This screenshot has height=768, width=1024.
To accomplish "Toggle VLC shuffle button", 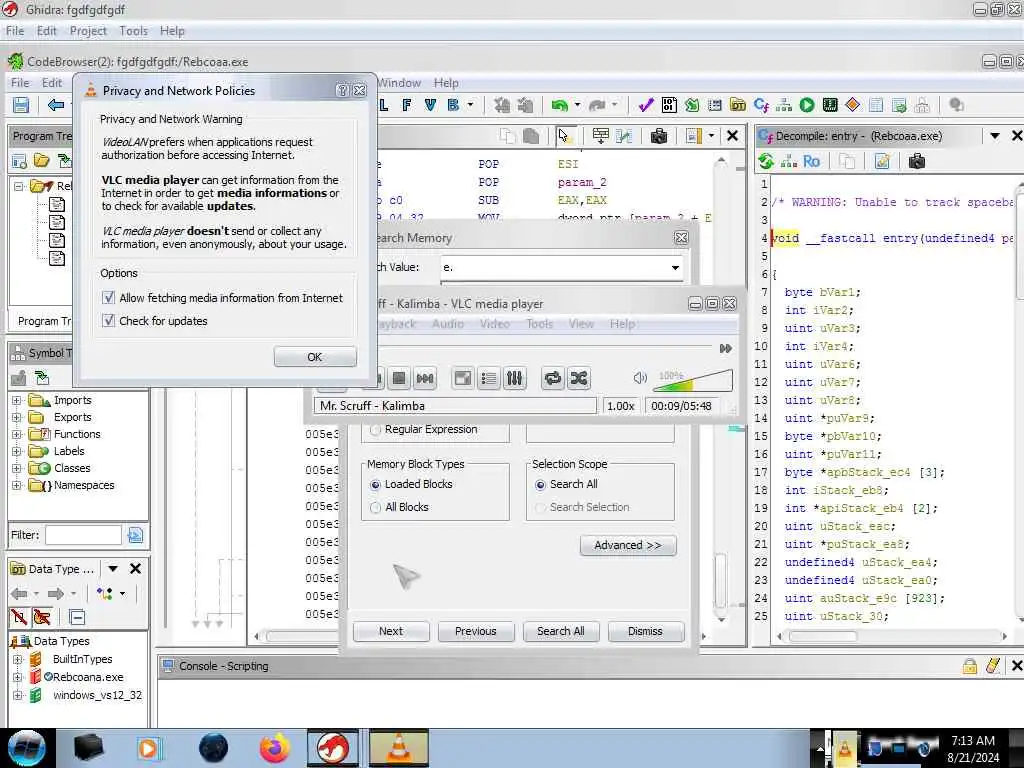I will (579, 378).
